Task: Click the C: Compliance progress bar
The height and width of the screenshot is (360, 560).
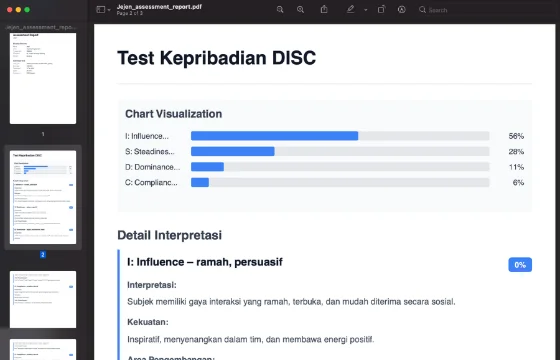Action: coord(340,182)
